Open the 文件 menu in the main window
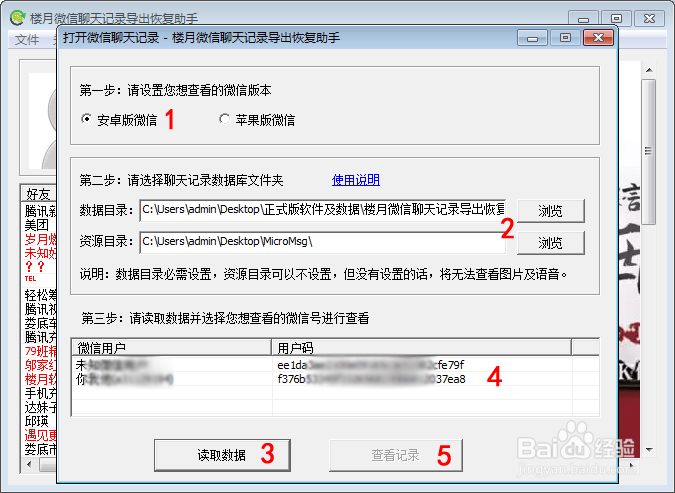 coord(27,40)
